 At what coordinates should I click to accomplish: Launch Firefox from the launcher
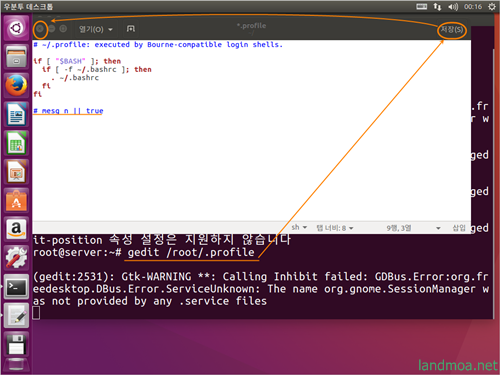click(x=16, y=85)
